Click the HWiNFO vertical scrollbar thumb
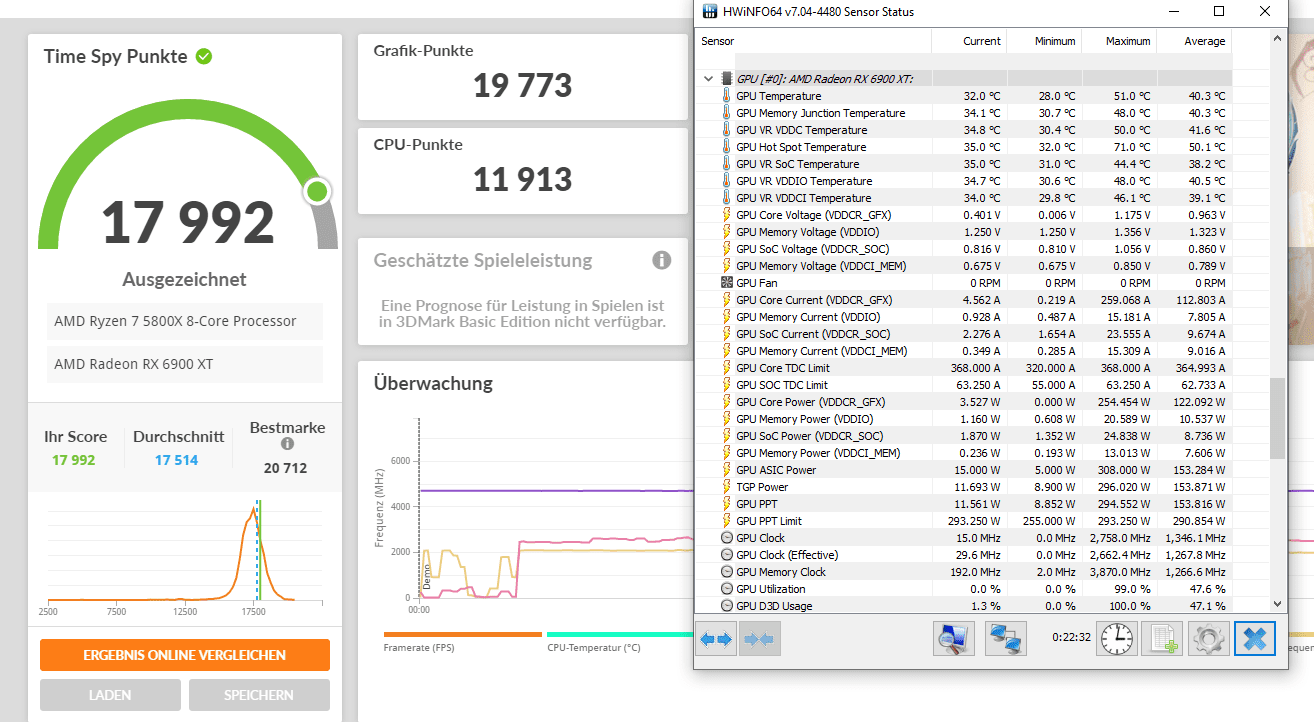 point(1277,419)
